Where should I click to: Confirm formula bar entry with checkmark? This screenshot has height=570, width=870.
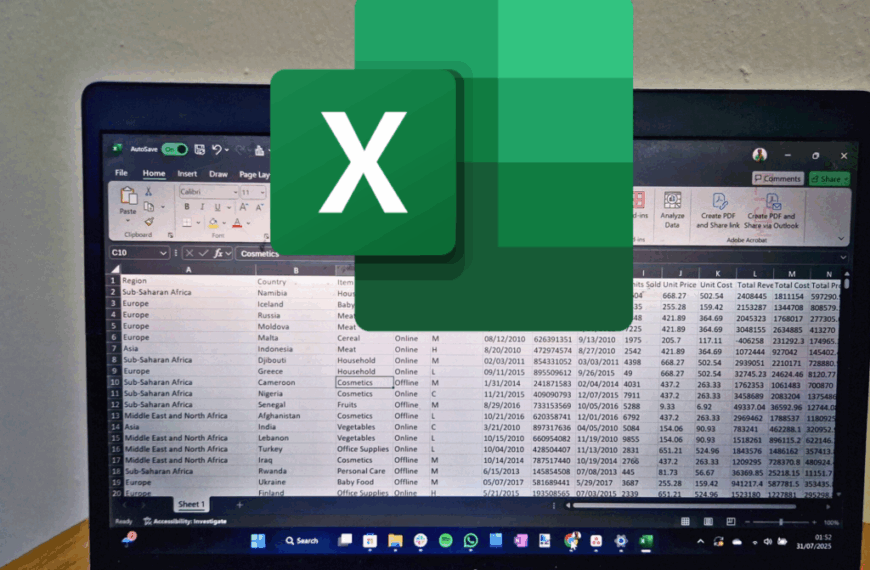coord(203,253)
